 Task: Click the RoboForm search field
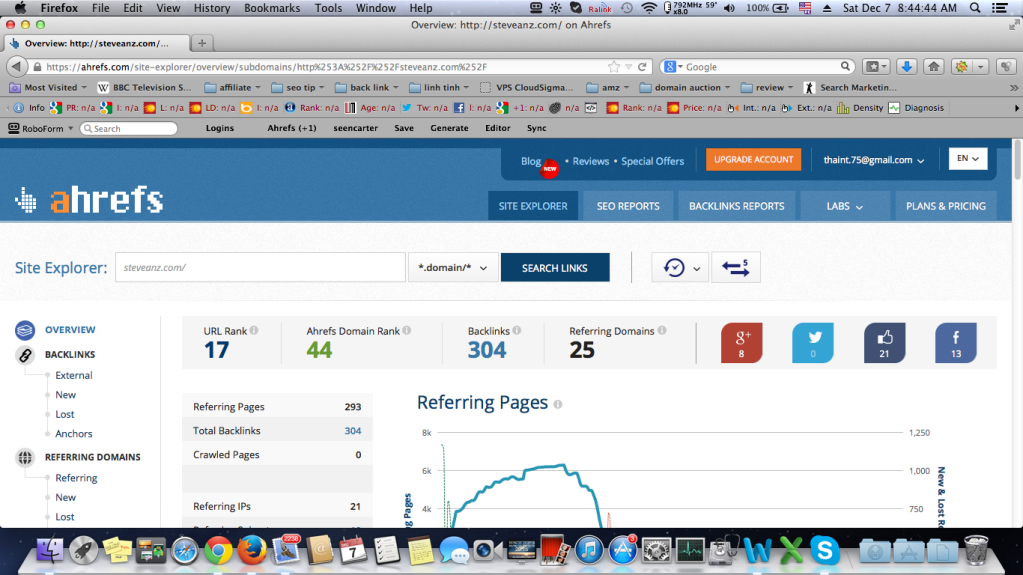point(129,129)
